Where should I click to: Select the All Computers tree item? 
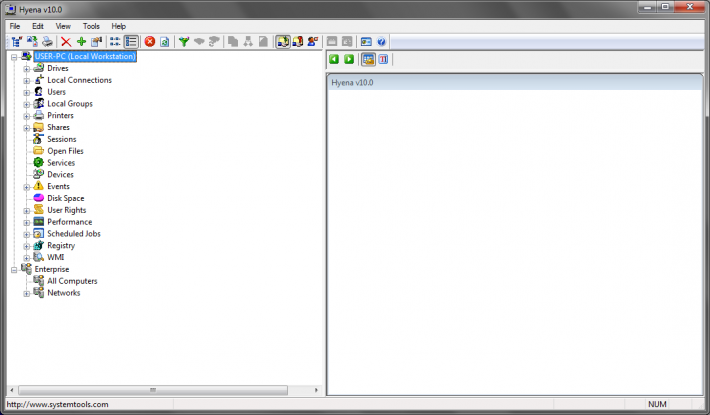[72, 281]
